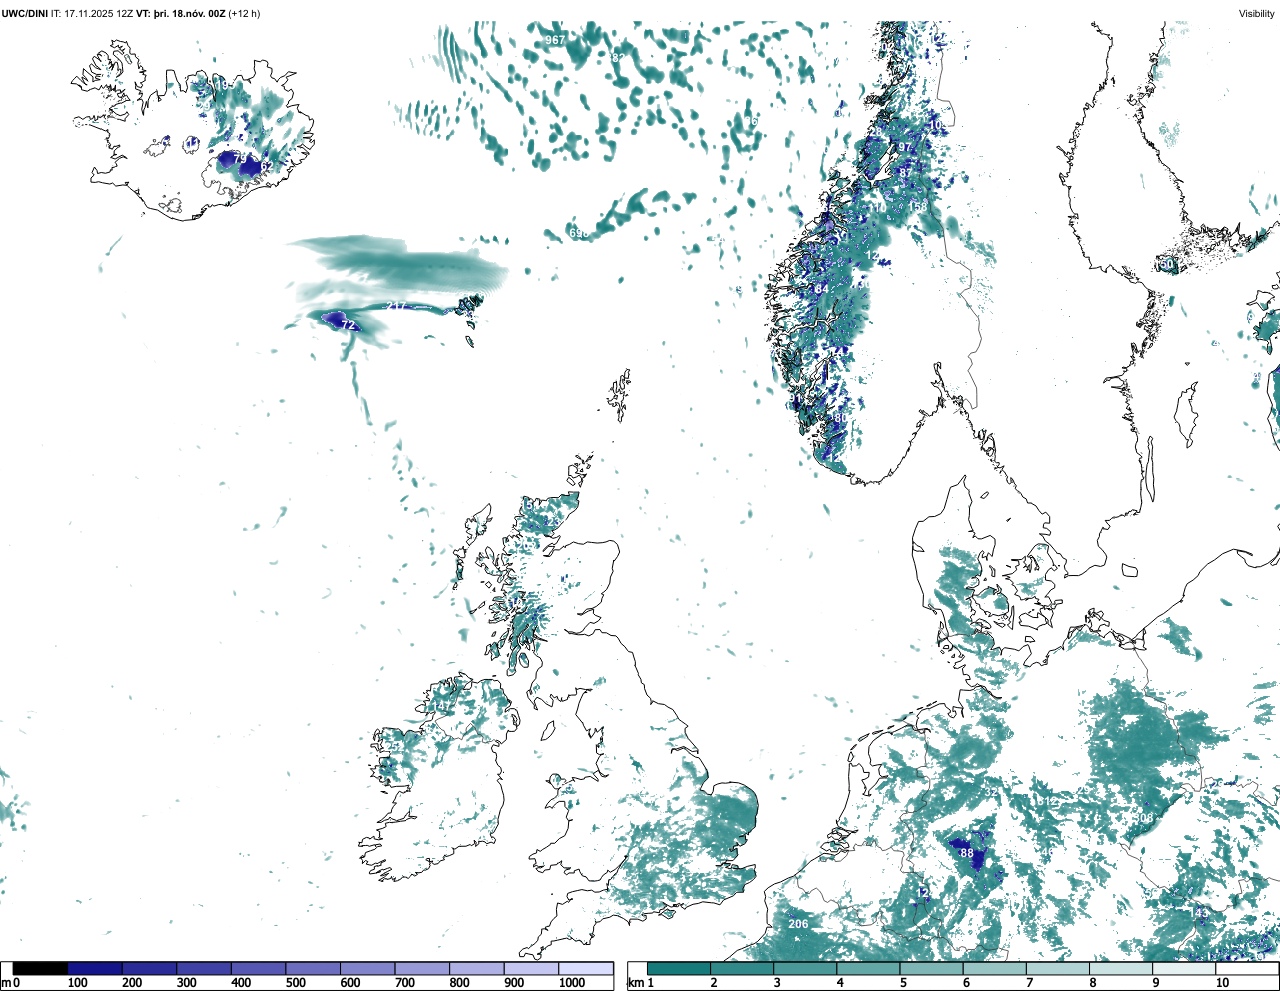Image resolution: width=1280 pixels, height=991 pixels.
Task: Click the '145' value at the lower right
Action: pos(1199,913)
